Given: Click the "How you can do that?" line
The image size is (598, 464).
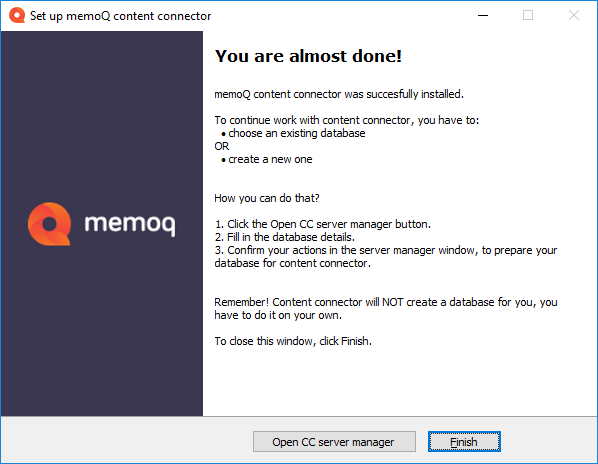Looking at the screenshot, I should [267, 198].
